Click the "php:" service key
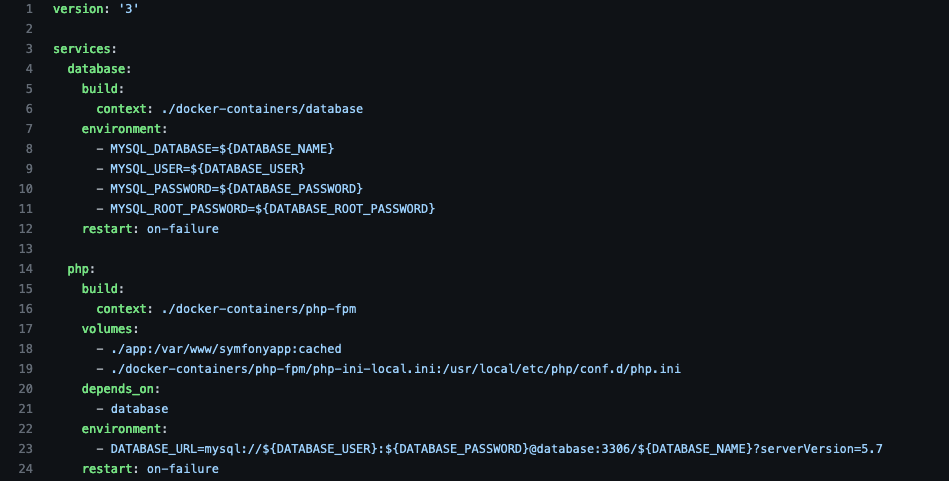This screenshot has width=949, height=481. coord(81,268)
